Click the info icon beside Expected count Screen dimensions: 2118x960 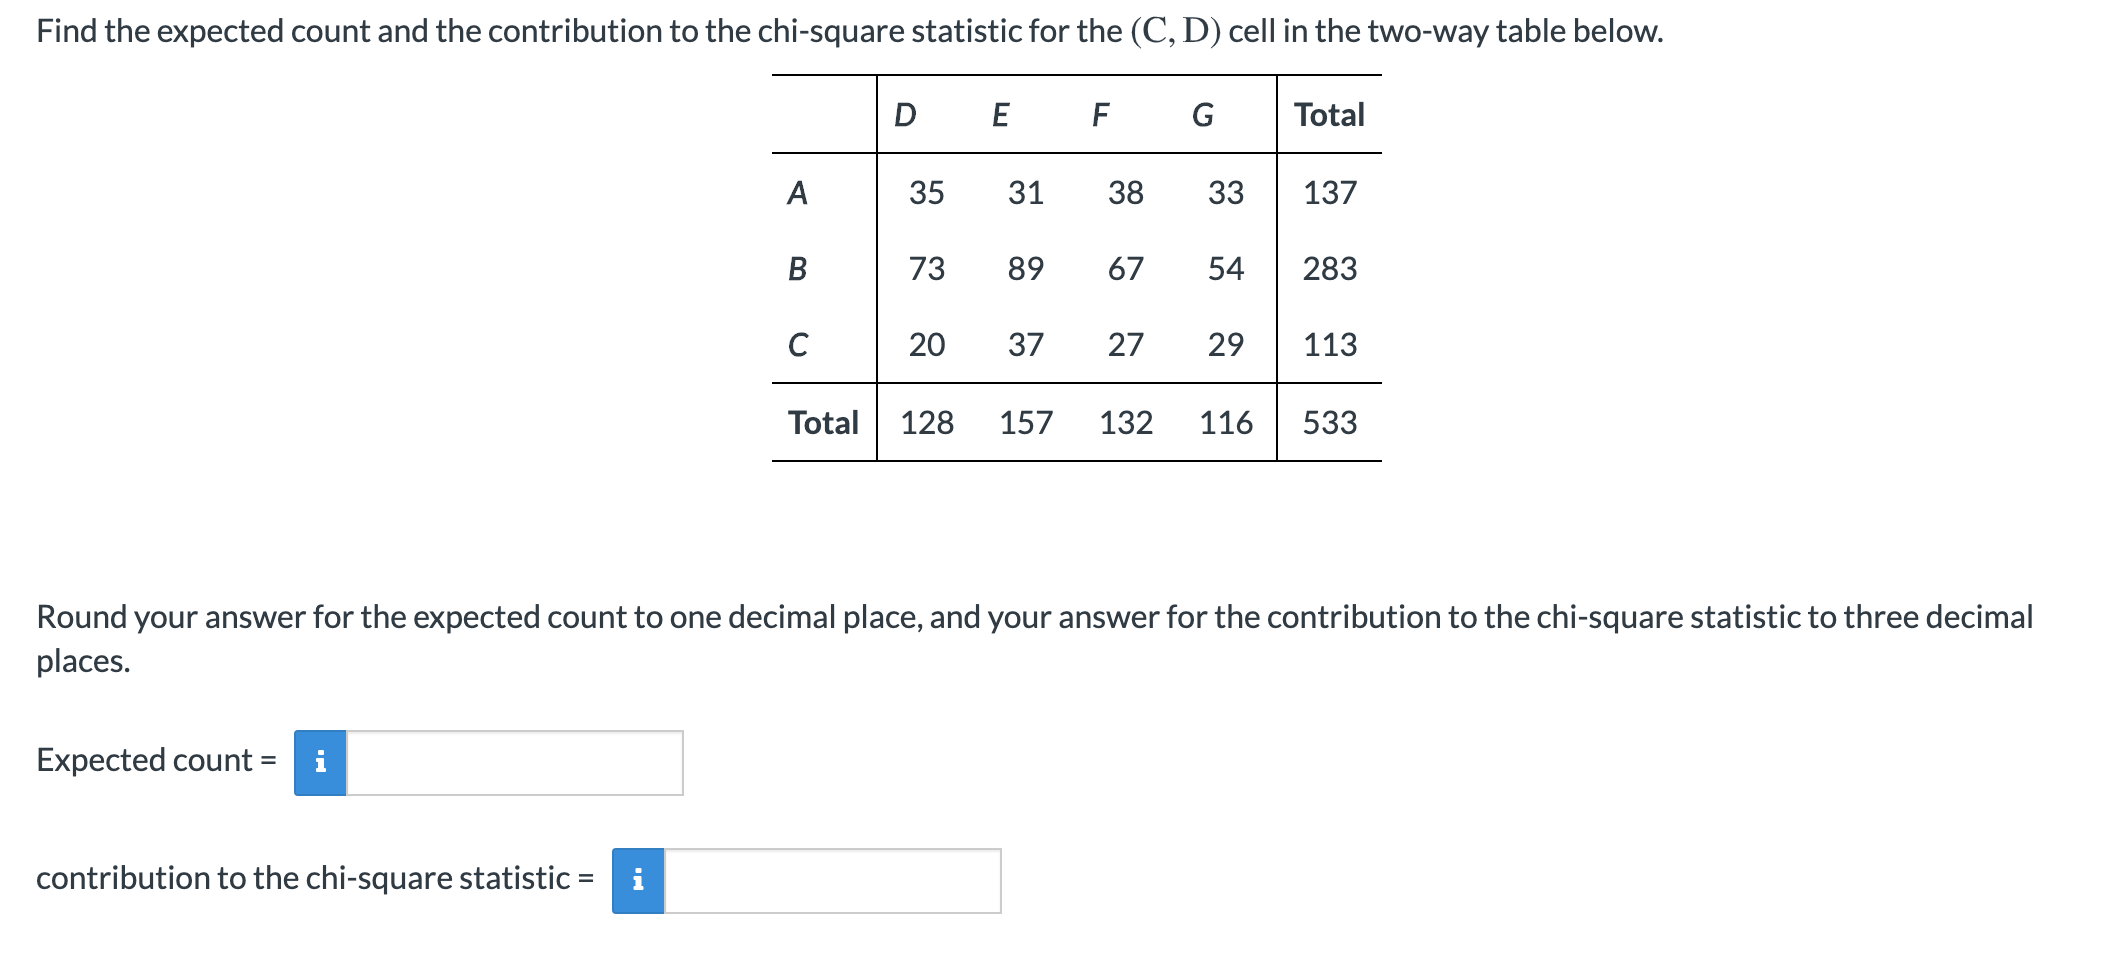[x=320, y=763]
